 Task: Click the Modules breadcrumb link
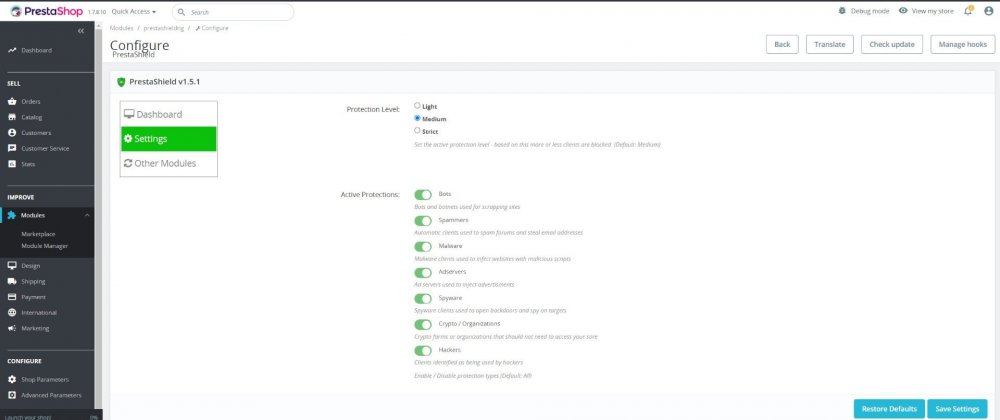pos(121,28)
